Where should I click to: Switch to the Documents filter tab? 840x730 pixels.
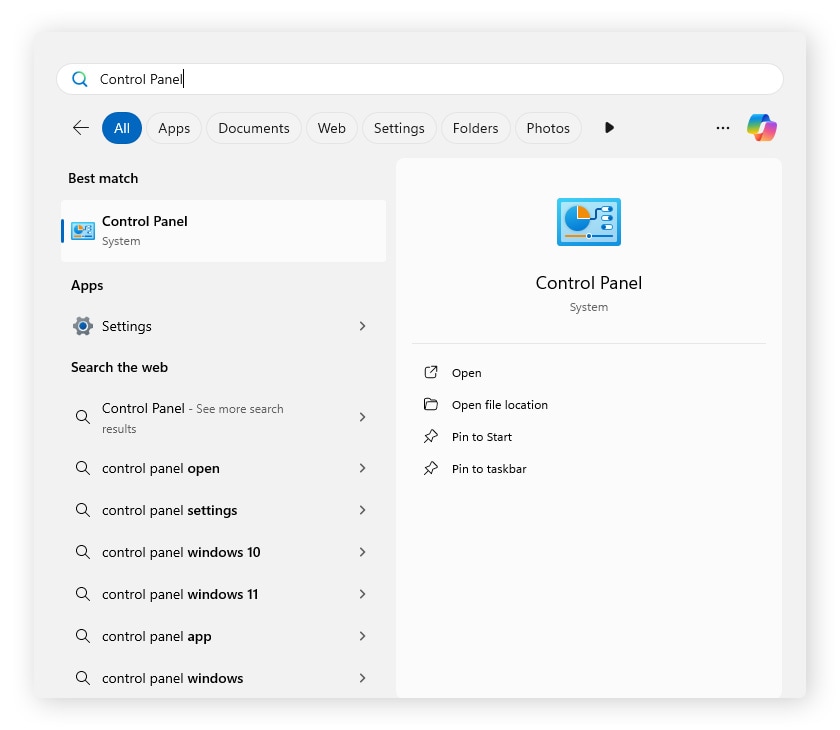coord(253,128)
